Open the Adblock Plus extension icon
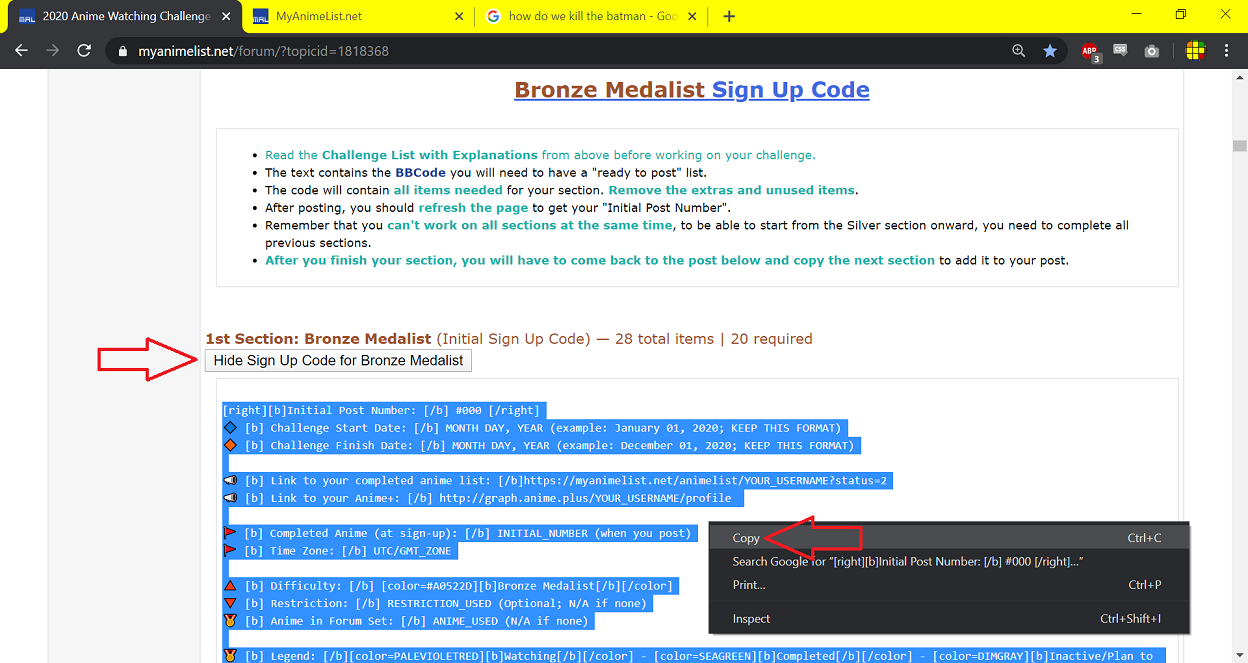This screenshot has height=663, width=1248. pos(1090,51)
